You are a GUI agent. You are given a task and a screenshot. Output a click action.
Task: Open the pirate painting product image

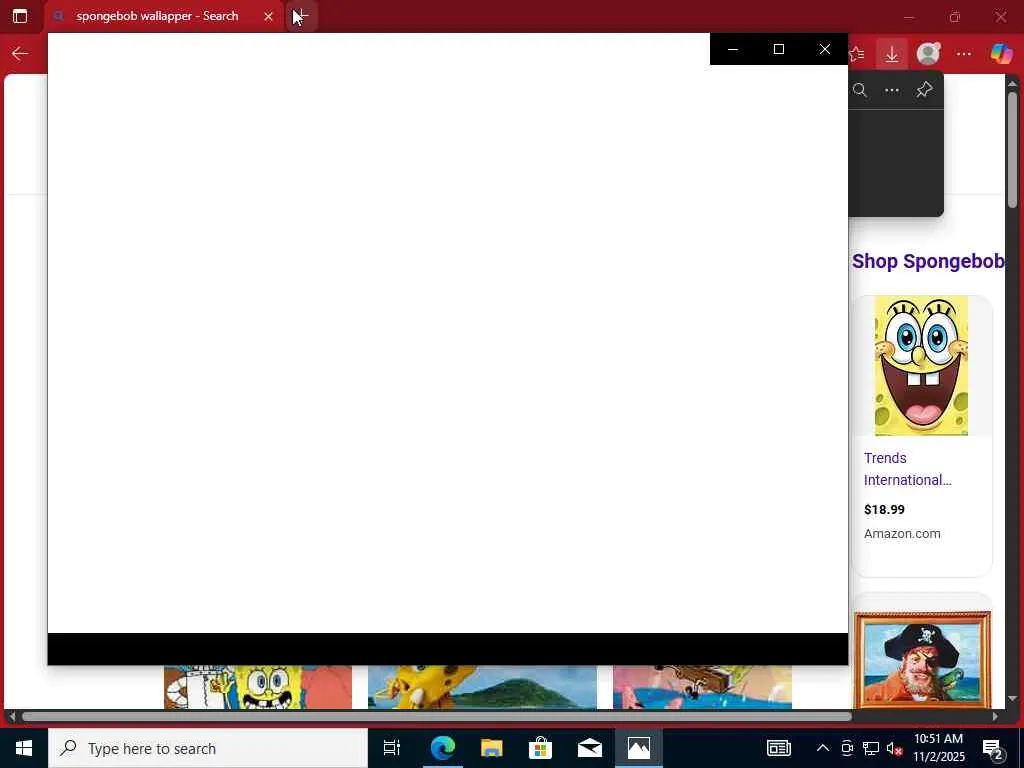click(x=922, y=660)
